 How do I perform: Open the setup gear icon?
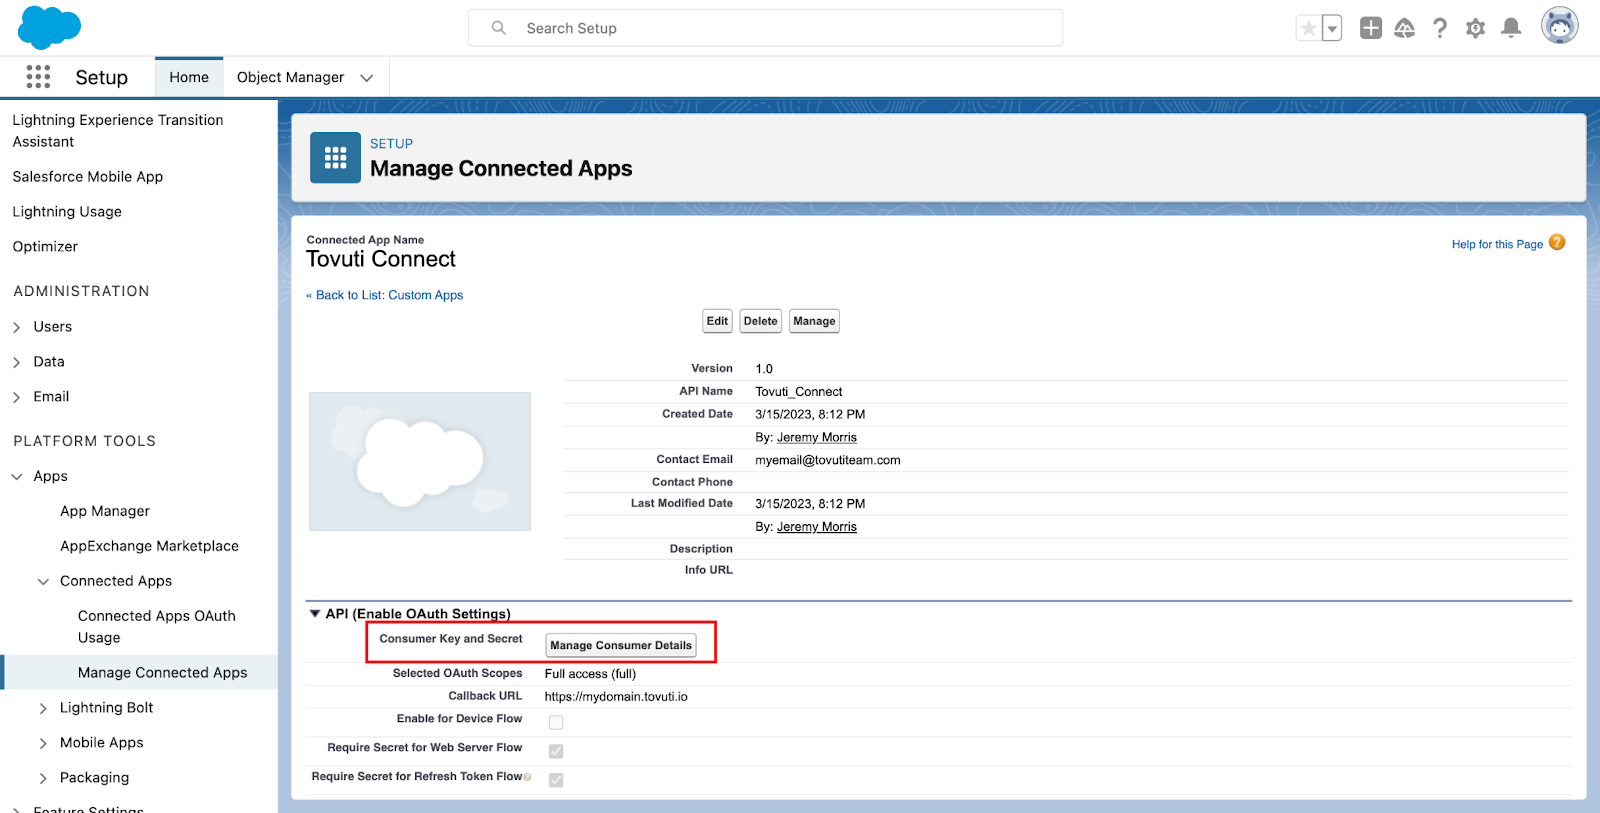point(1475,28)
